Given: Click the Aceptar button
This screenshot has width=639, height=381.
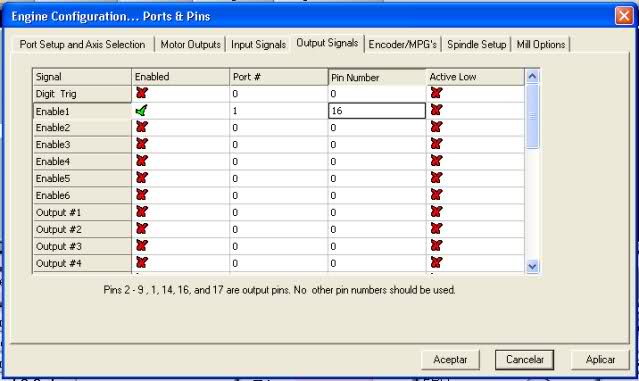Looking at the screenshot, I should click(450, 360).
